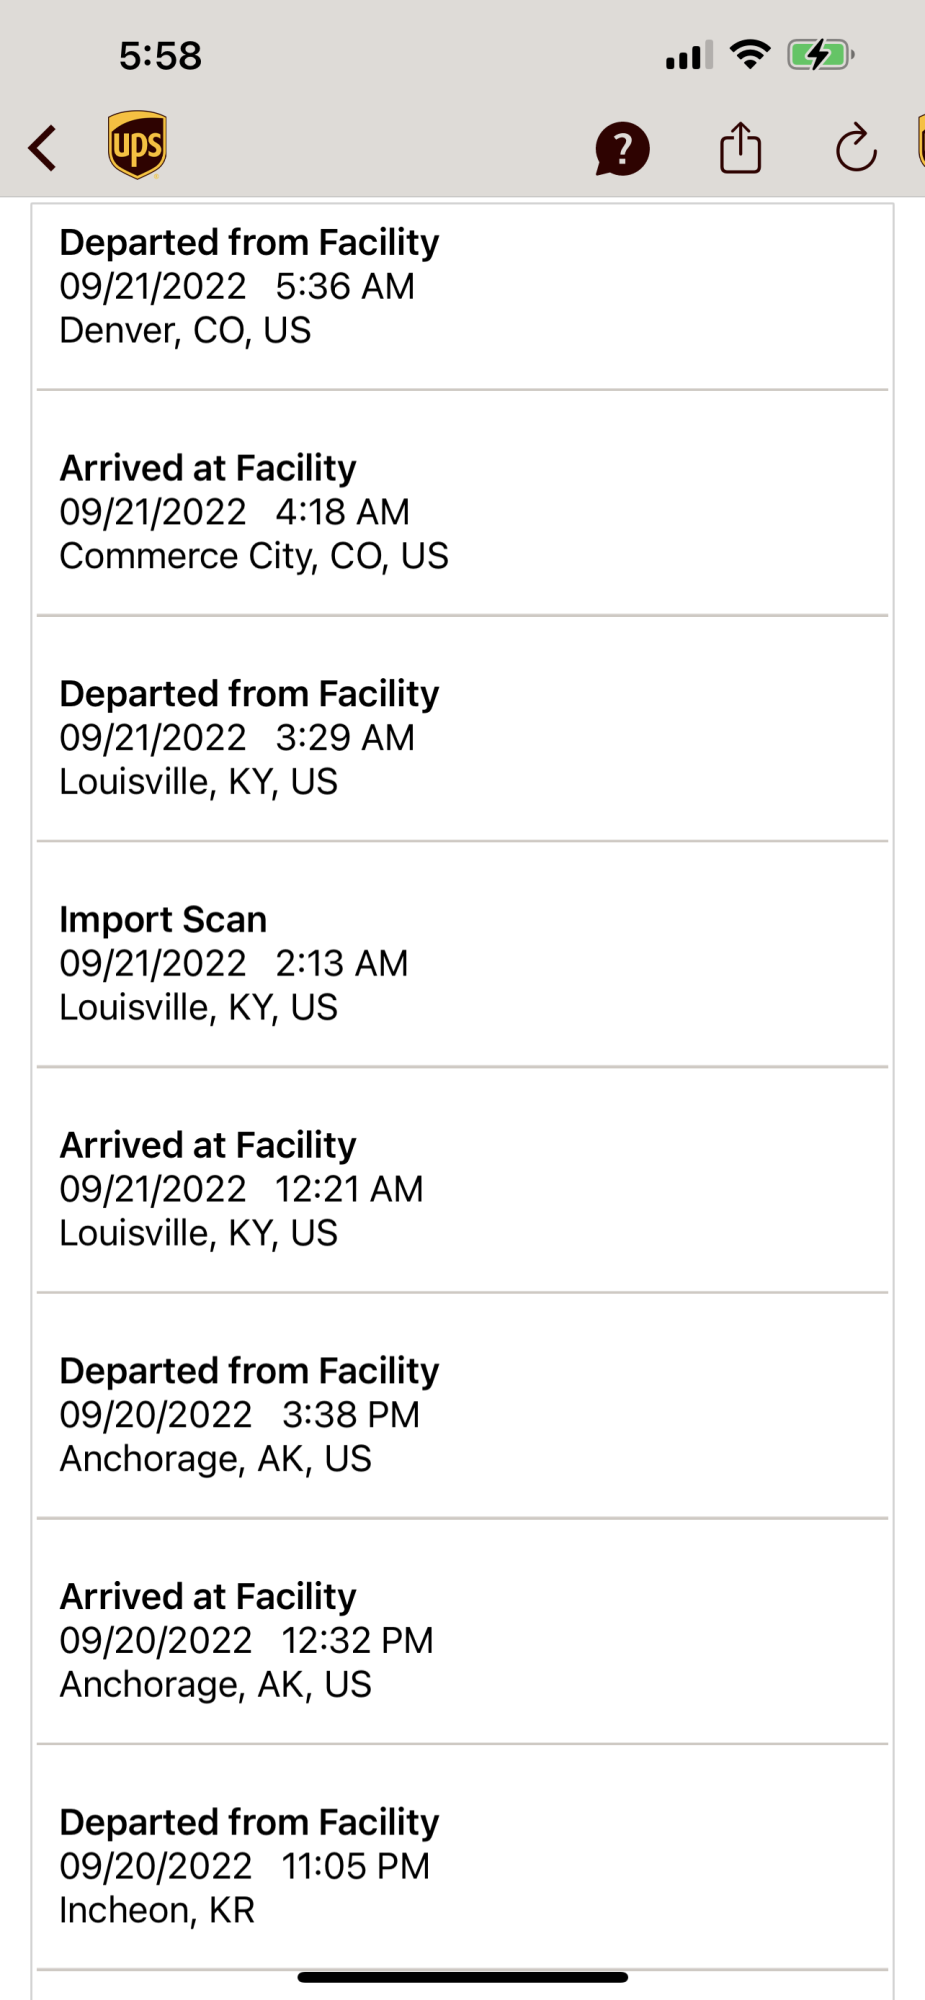
Task: Open the UPS shield logo home
Action: click(137, 145)
